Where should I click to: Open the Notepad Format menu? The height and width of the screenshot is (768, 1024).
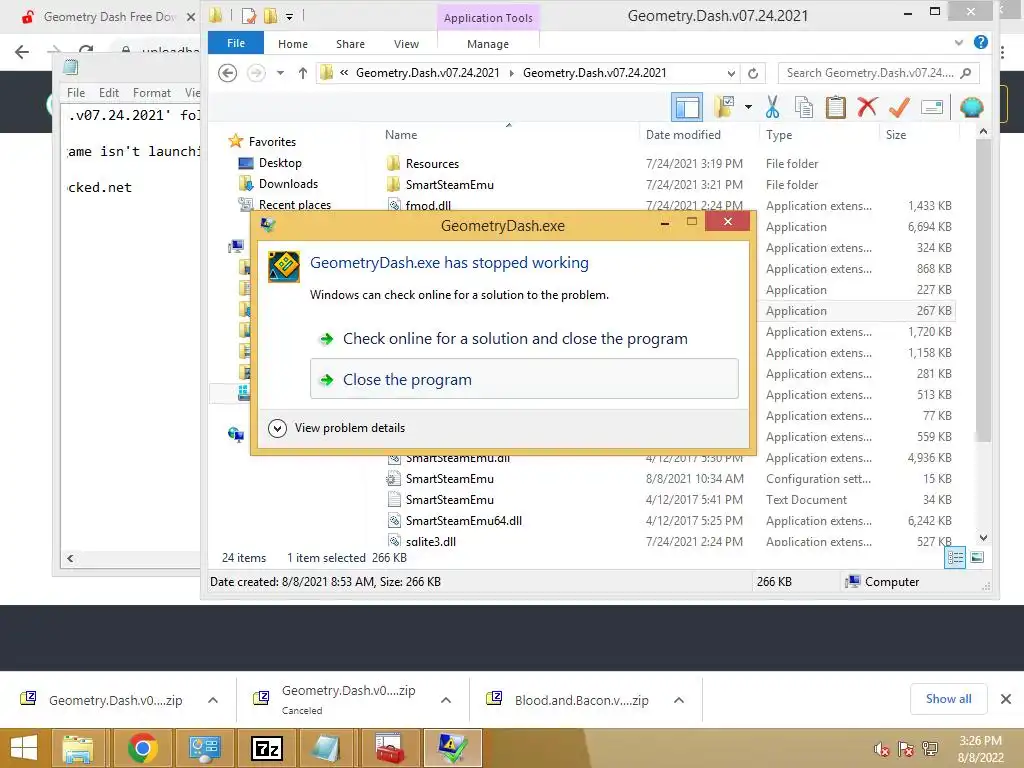click(152, 93)
